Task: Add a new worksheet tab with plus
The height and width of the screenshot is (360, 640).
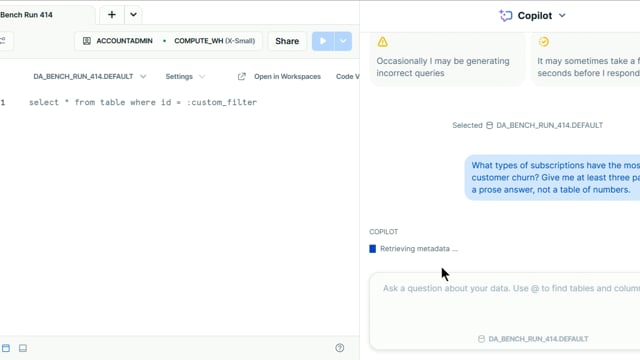Action: (111, 15)
